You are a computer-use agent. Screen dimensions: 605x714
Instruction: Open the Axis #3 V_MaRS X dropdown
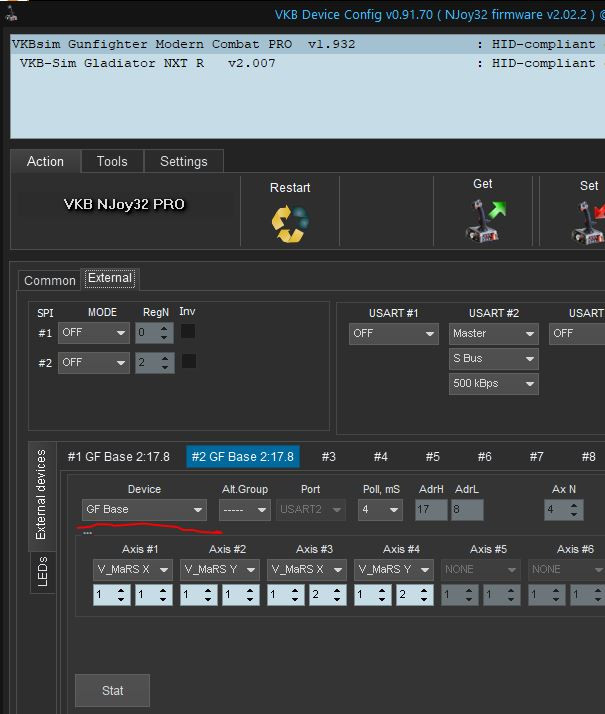(x=307, y=570)
